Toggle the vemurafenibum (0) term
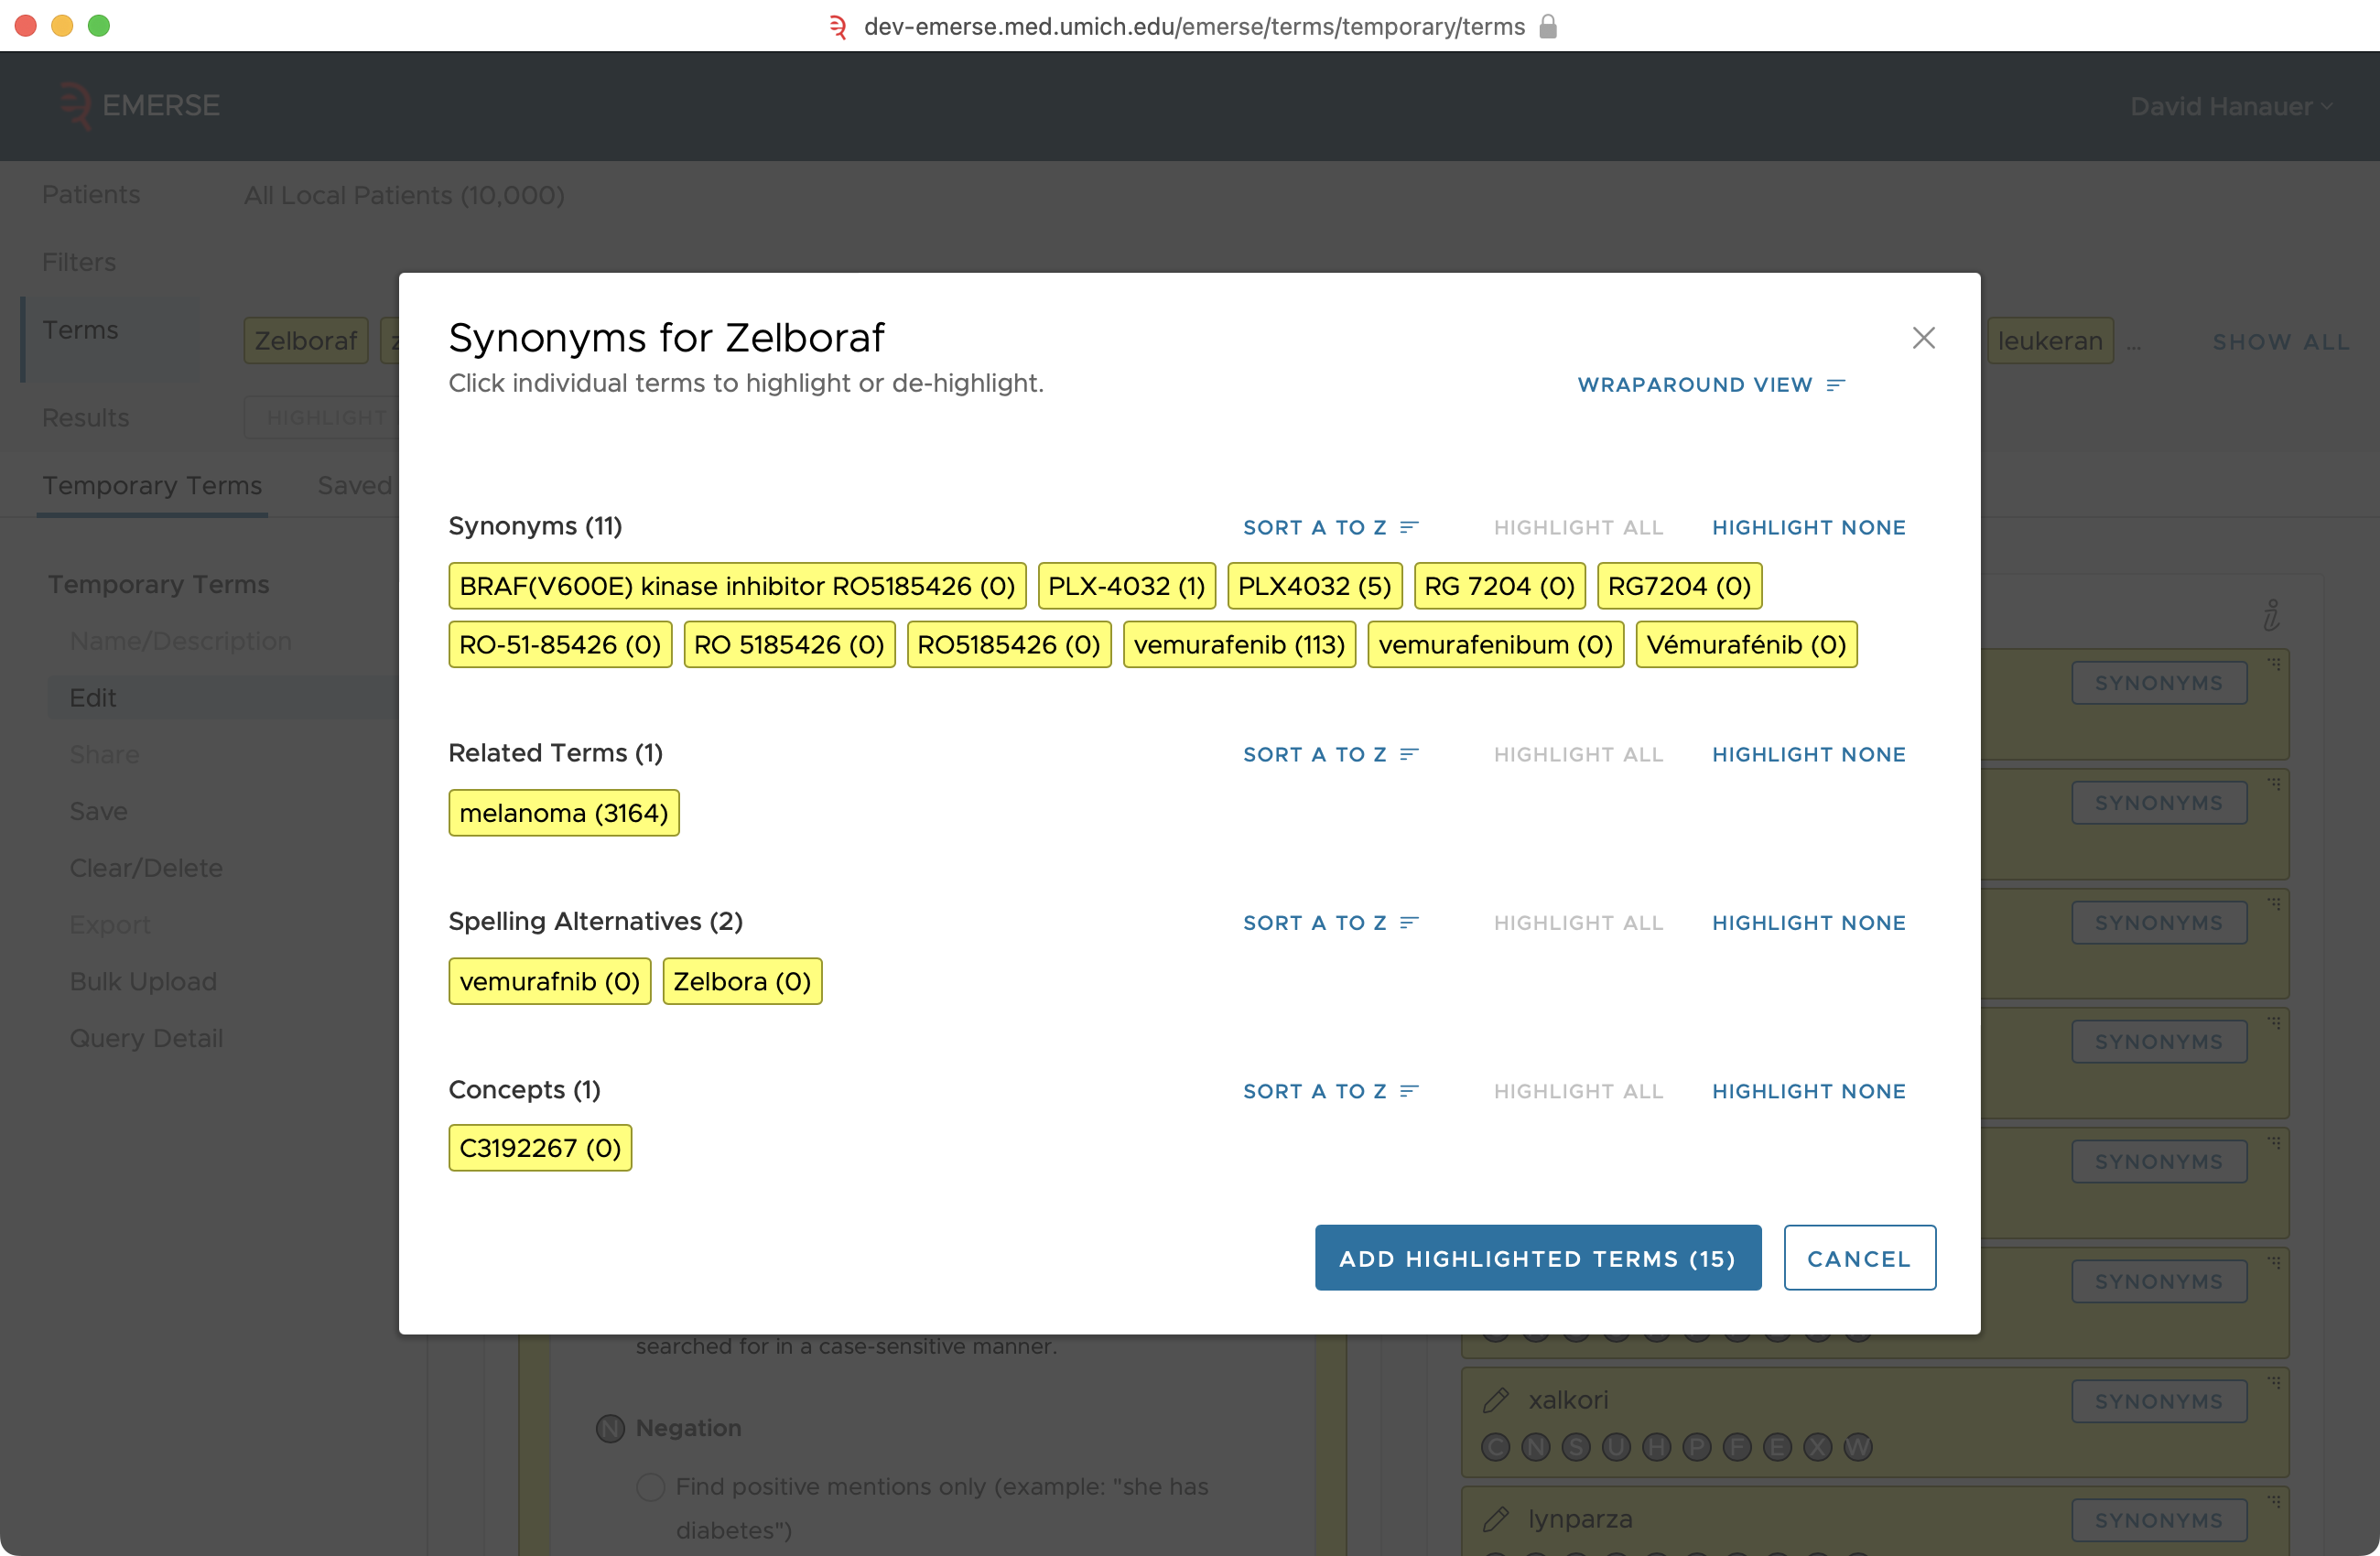Image resolution: width=2380 pixels, height=1556 pixels. [x=1495, y=645]
